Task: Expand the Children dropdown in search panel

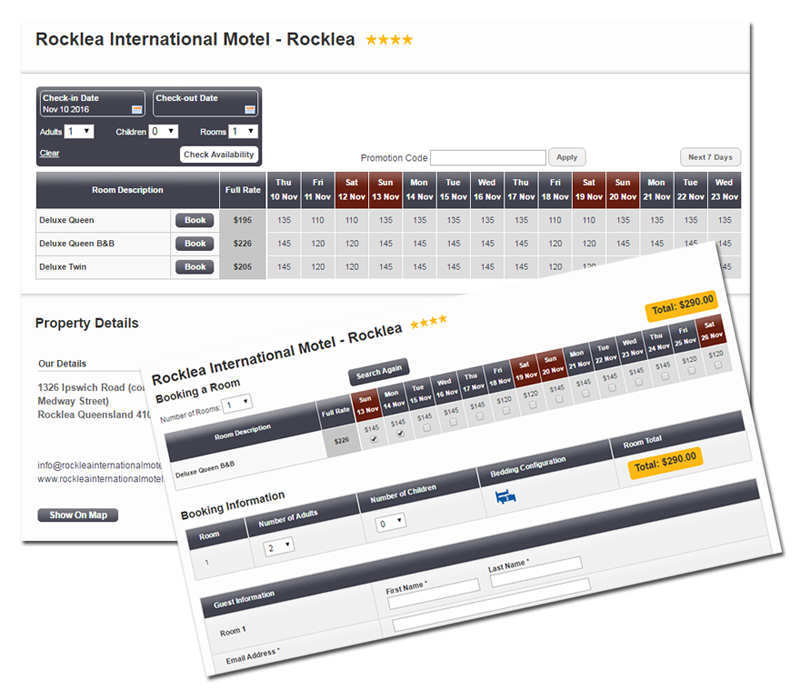Action: (x=163, y=132)
